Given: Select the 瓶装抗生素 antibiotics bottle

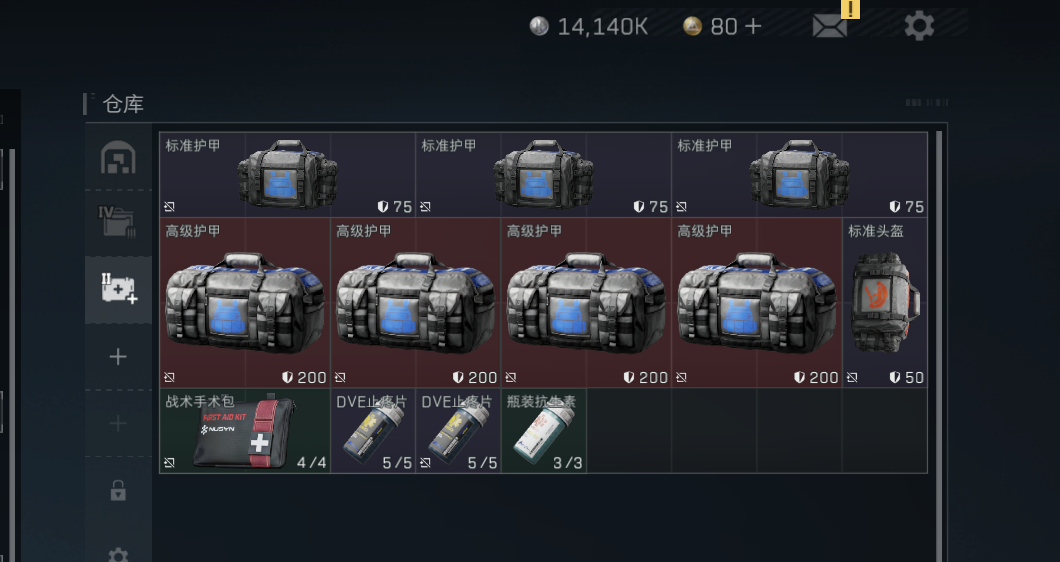Looking at the screenshot, I should pos(544,431).
